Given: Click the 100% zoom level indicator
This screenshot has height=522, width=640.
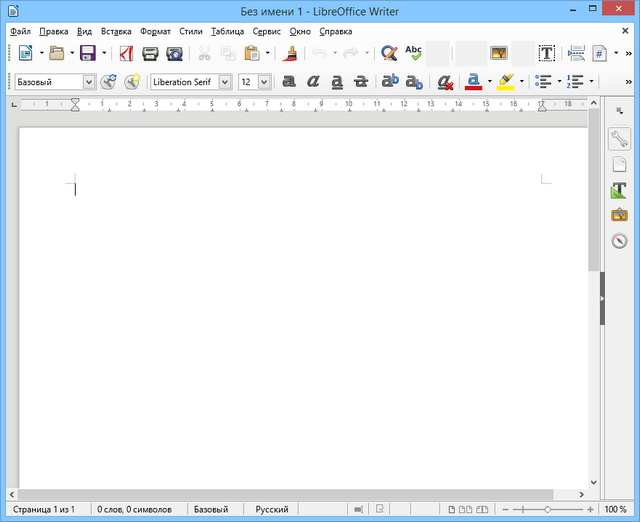Looking at the screenshot, I should click(x=617, y=510).
